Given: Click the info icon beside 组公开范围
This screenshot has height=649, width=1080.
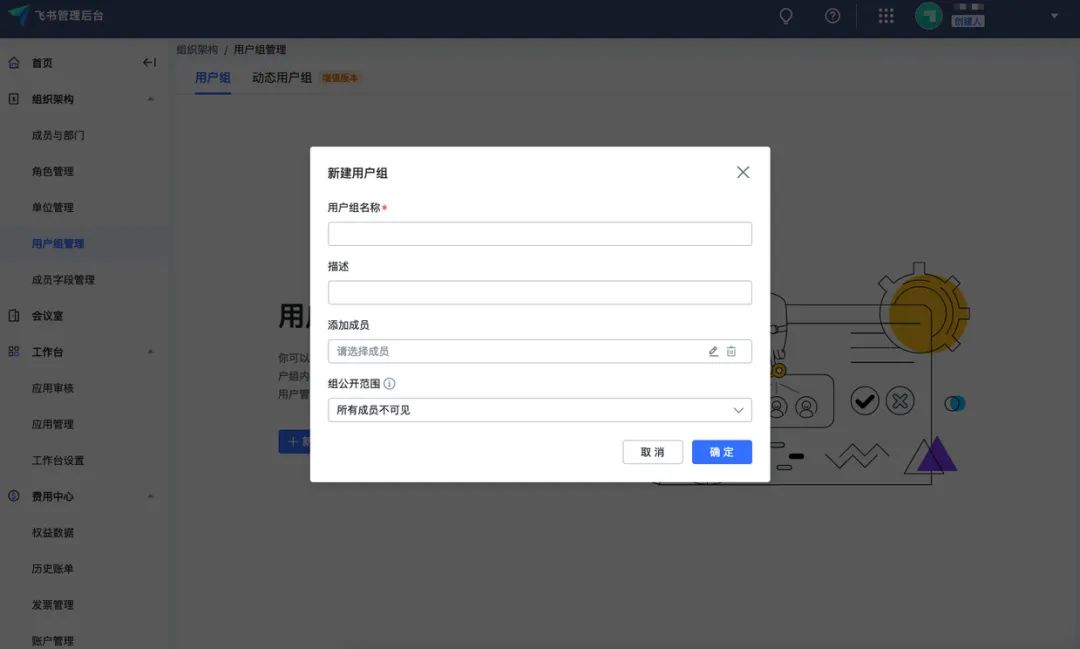Looking at the screenshot, I should (389, 382).
